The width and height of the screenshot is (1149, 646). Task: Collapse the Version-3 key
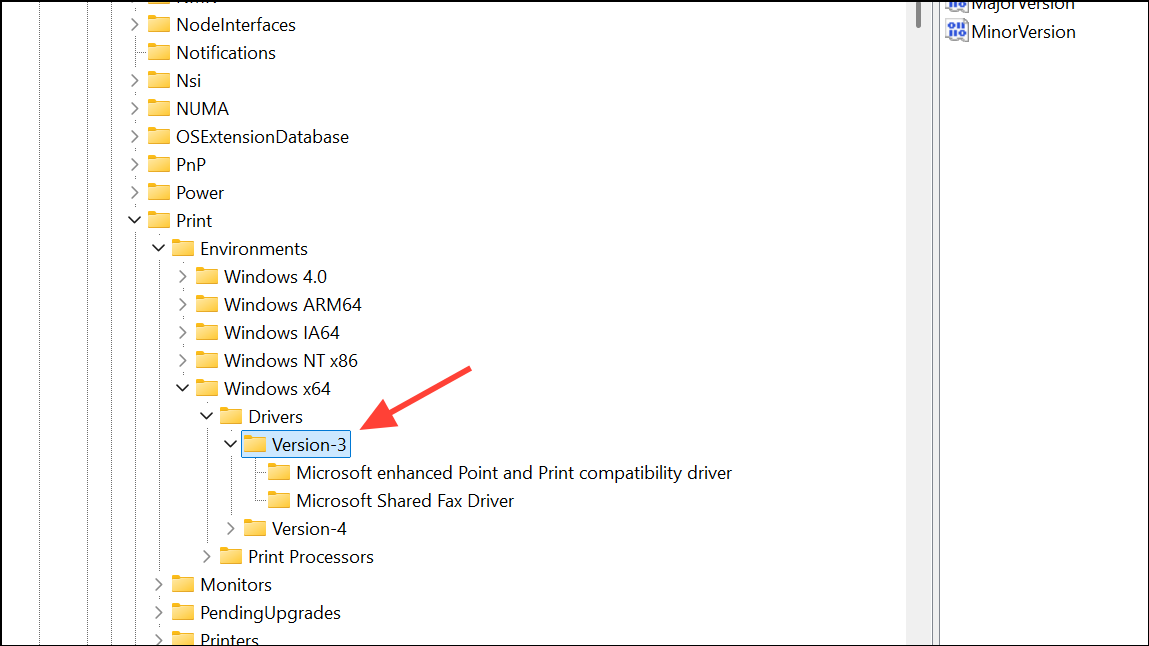[231, 444]
